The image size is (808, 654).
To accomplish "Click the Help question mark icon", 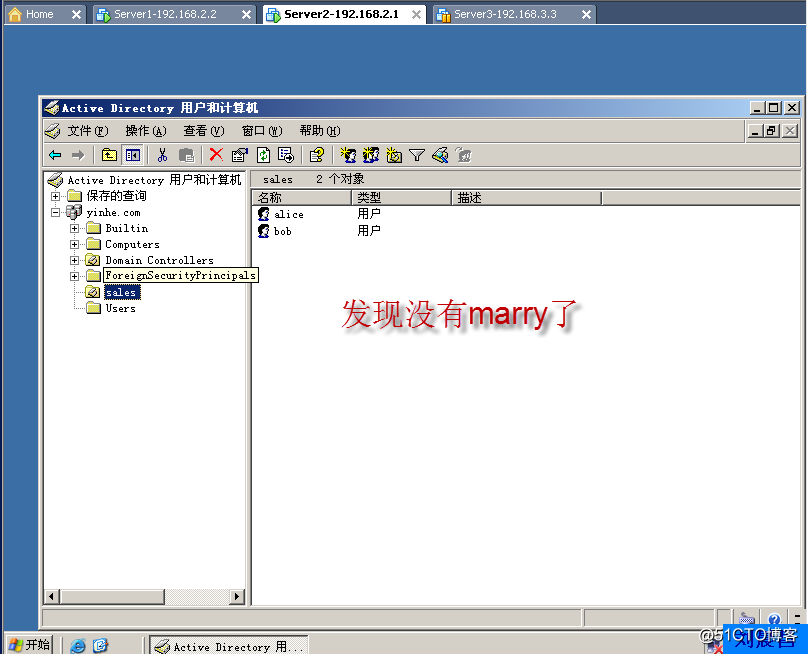I will (316, 155).
